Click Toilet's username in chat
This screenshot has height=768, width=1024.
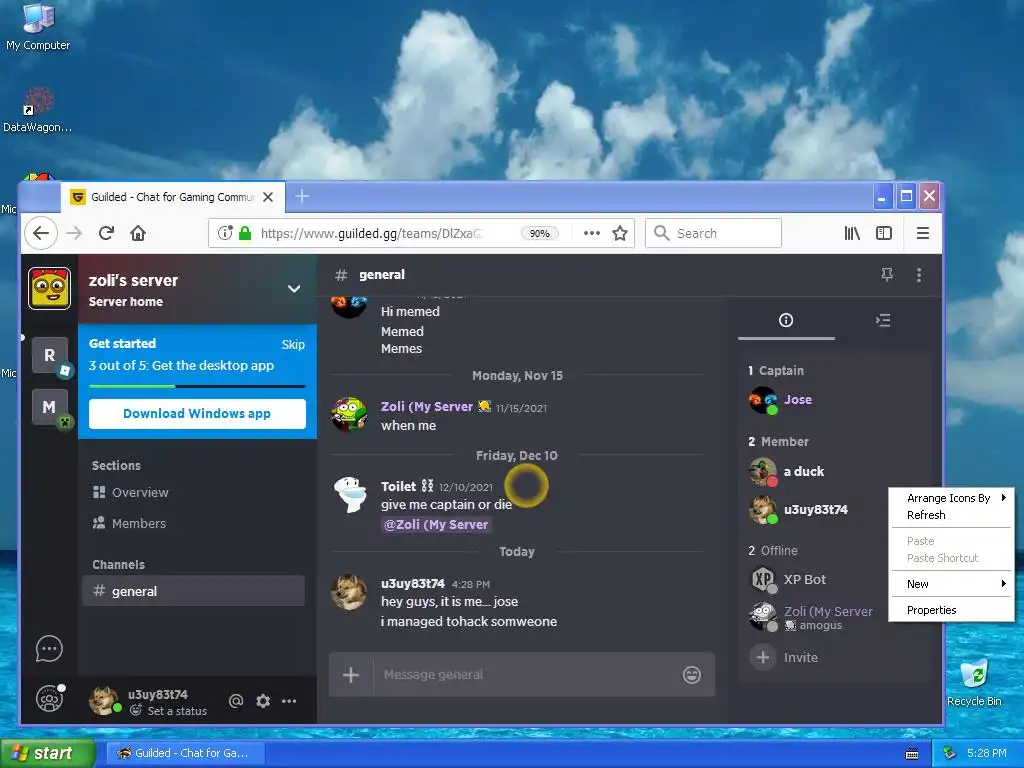(398, 487)
